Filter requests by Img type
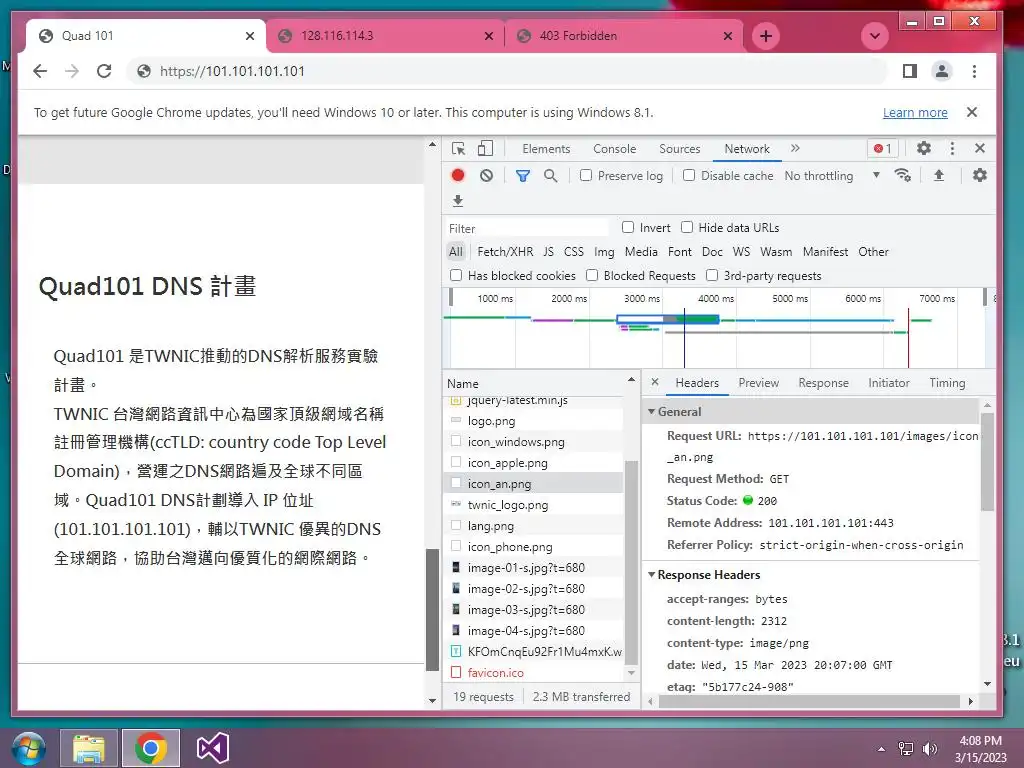This screenshot has width=1024, height=768. [604, 251]
